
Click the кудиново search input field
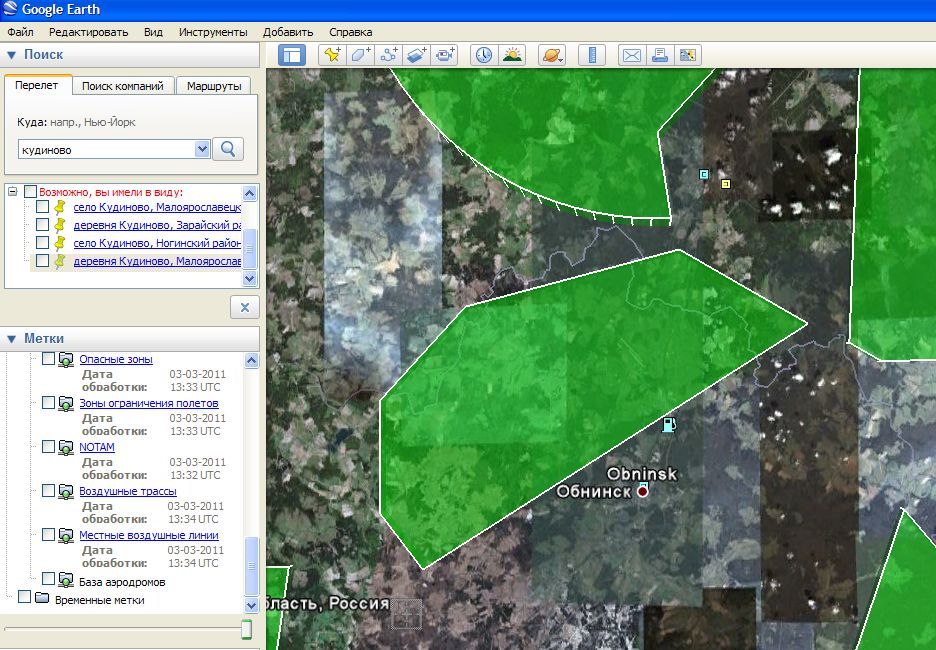[107, 149]
